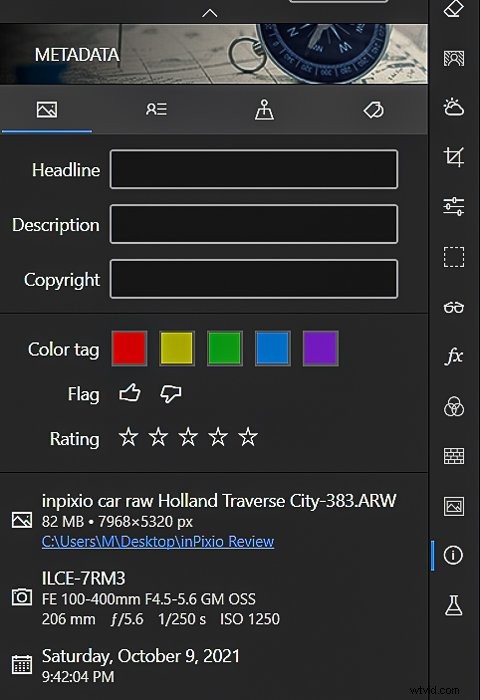Select the dashed rectangle selection tool
Image resolution: width=480 pixels, height=700 pixels.
click(x=454, y=257)
